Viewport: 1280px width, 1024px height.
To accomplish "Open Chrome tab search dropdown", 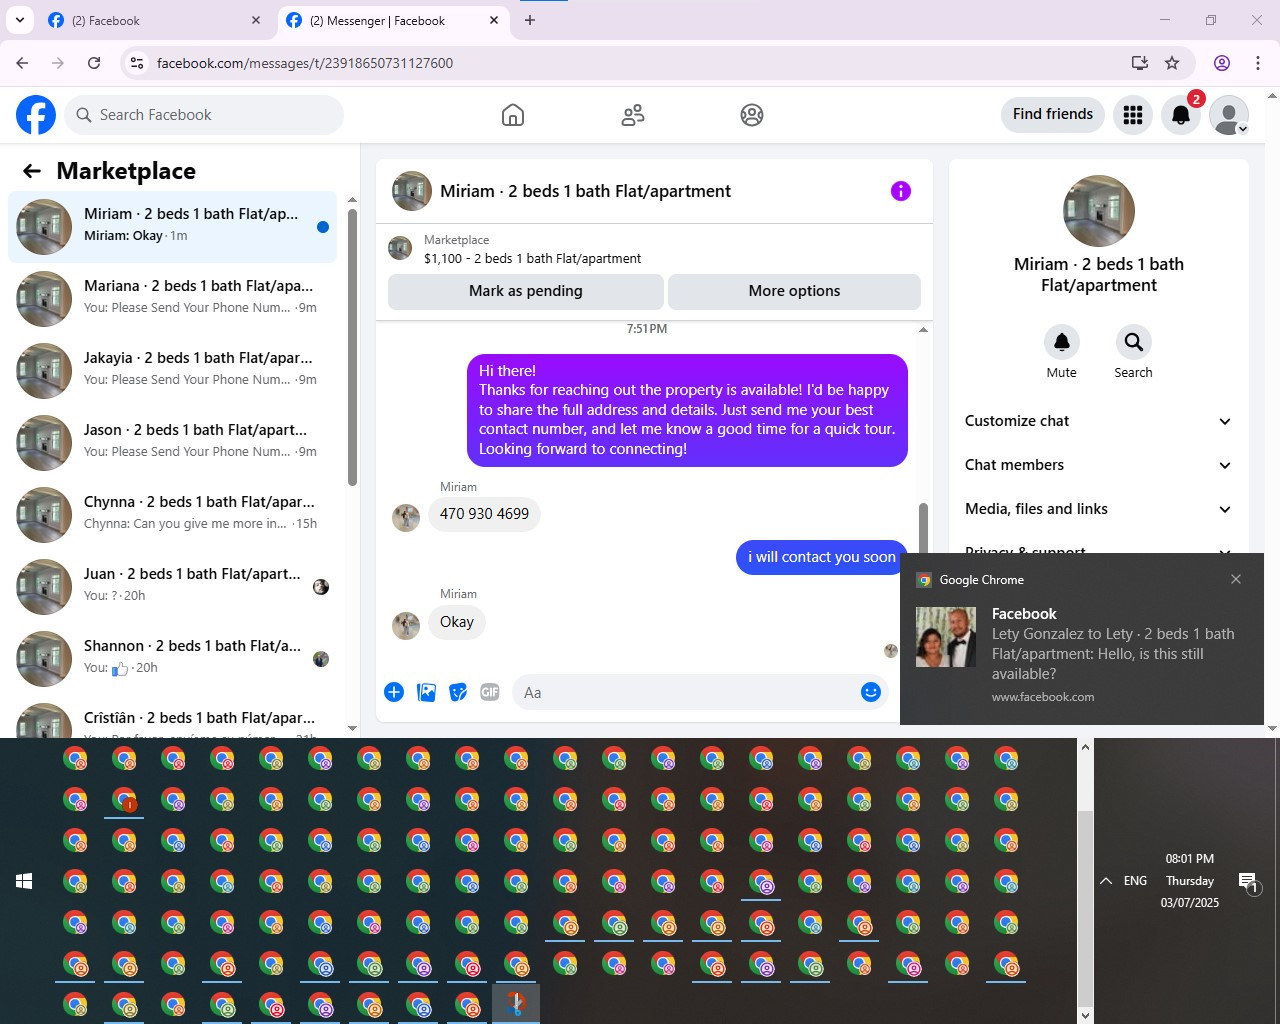I will point(20,20).
